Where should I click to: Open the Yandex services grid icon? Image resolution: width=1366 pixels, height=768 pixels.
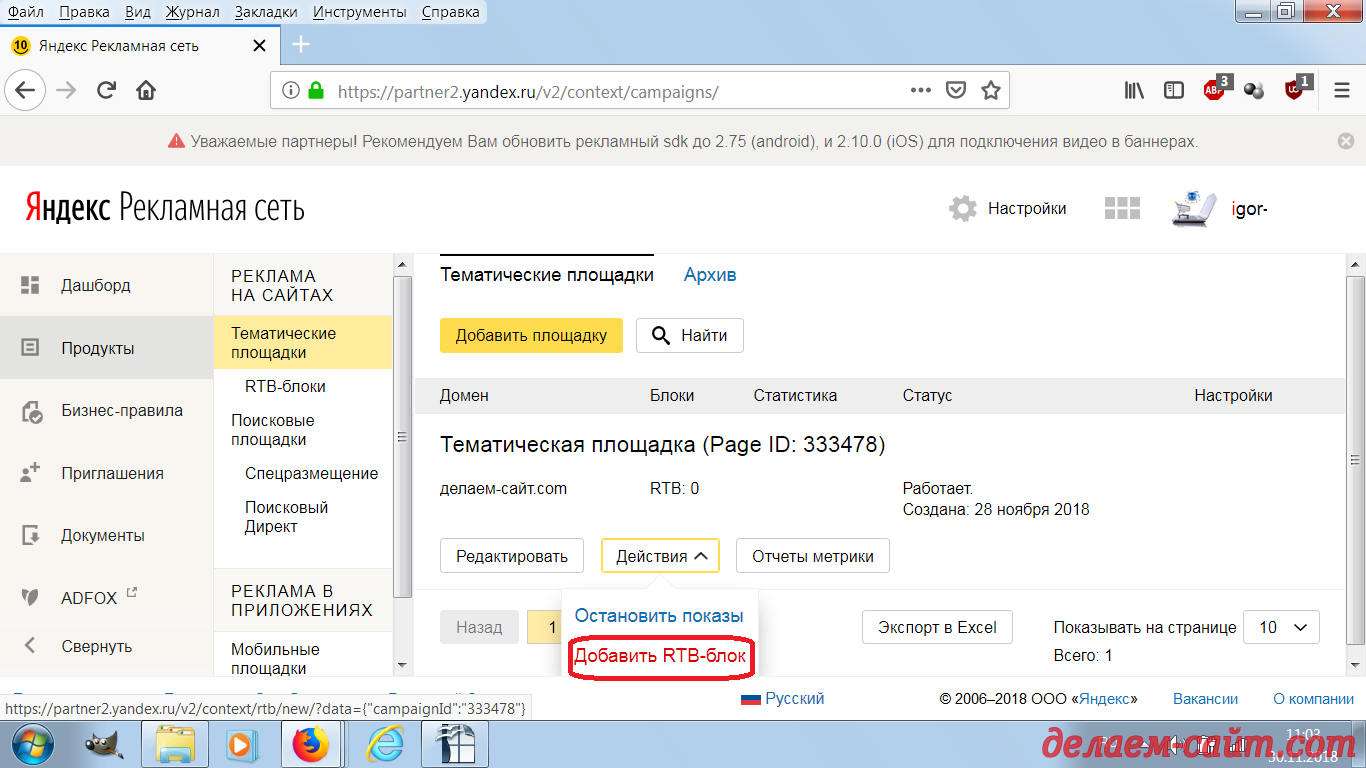1122,209
